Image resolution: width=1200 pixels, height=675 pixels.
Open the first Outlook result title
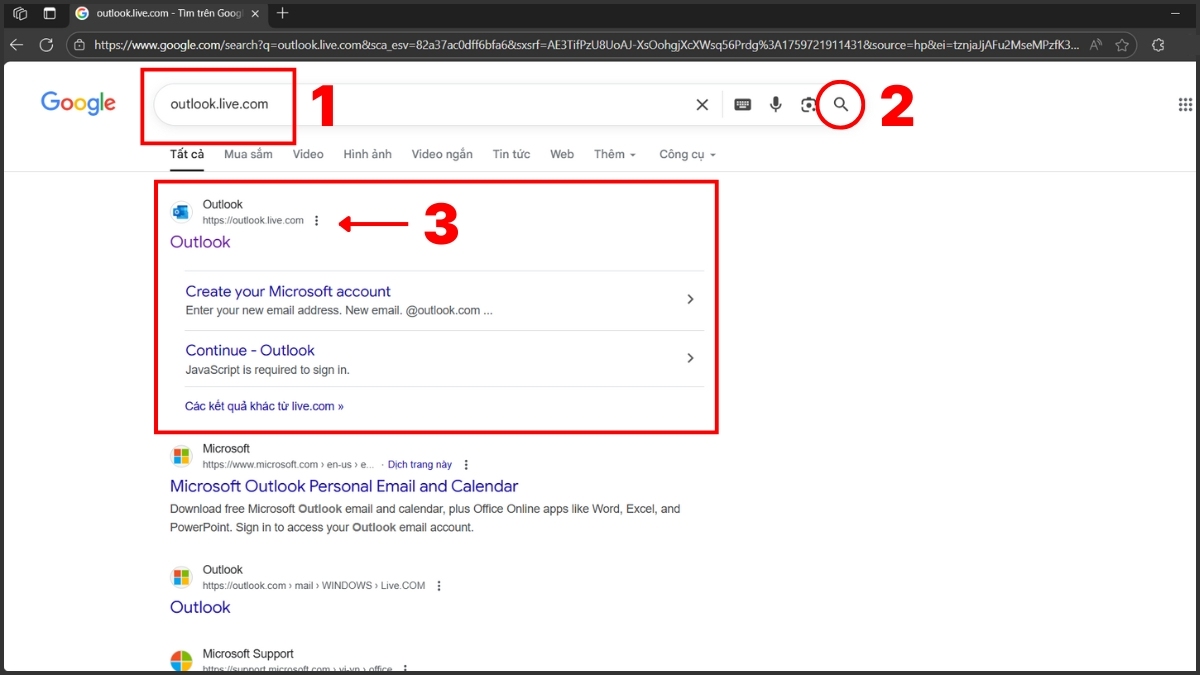coord(200,242)
